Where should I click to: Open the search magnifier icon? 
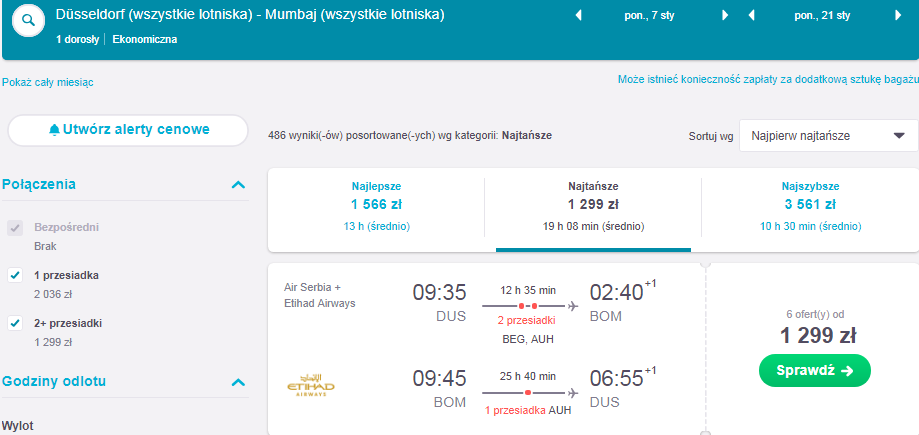(x=29, y=20)
